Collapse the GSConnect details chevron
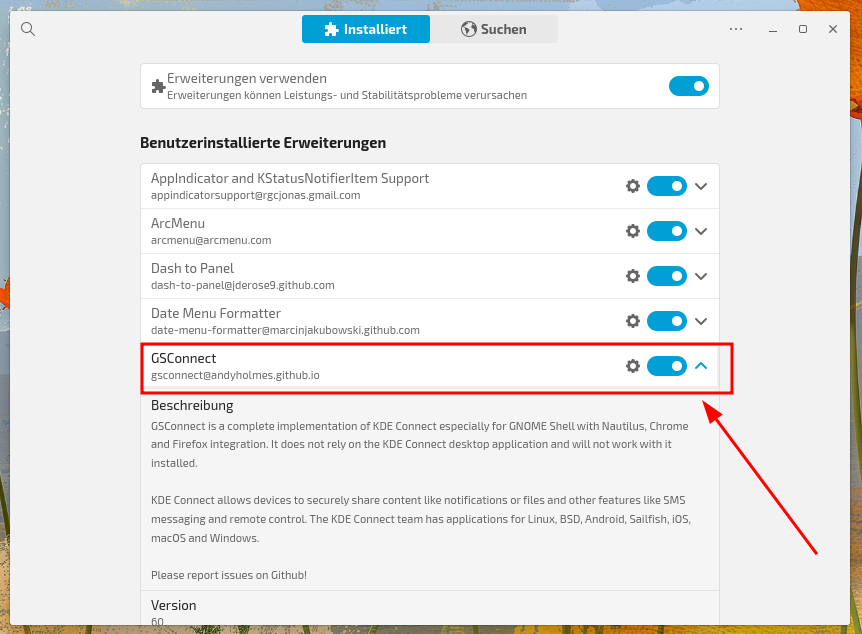Image resolution: width=862 pixels, height=634 pixels. [x=701, y=366]
